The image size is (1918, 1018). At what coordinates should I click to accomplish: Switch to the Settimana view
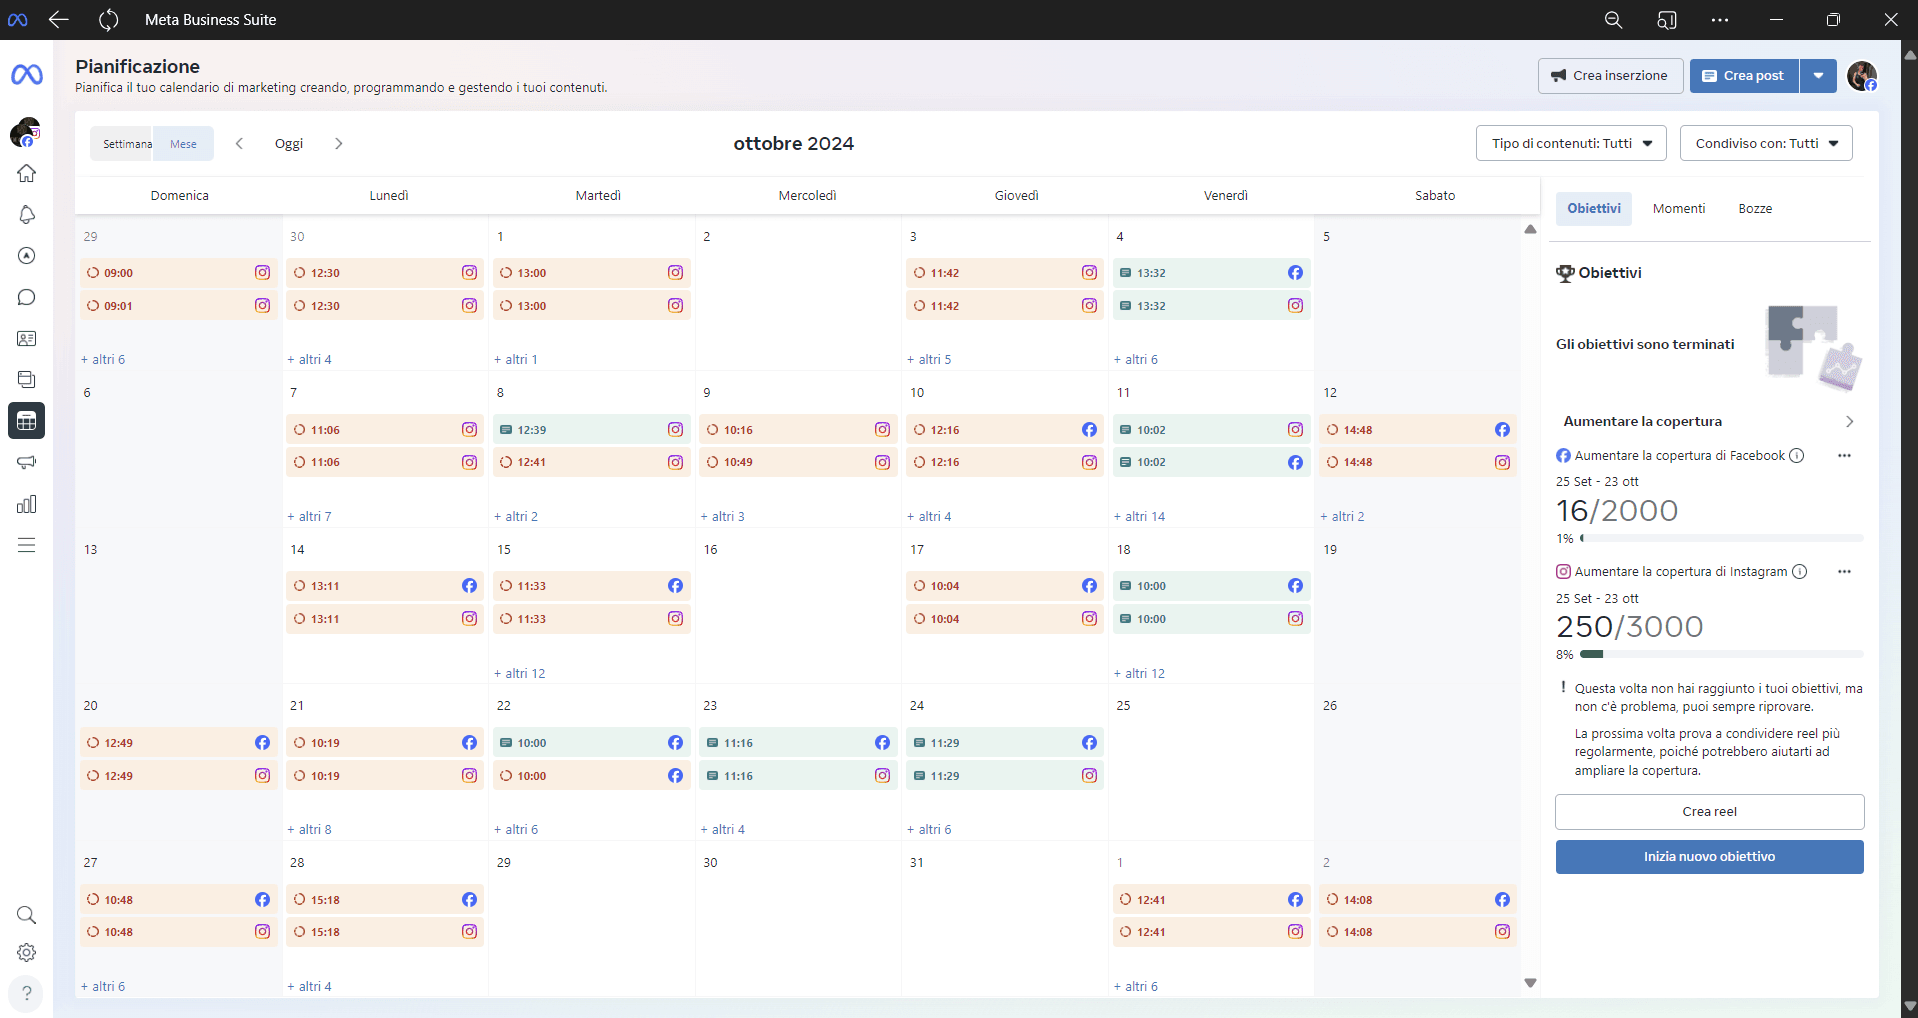[125, 143]
